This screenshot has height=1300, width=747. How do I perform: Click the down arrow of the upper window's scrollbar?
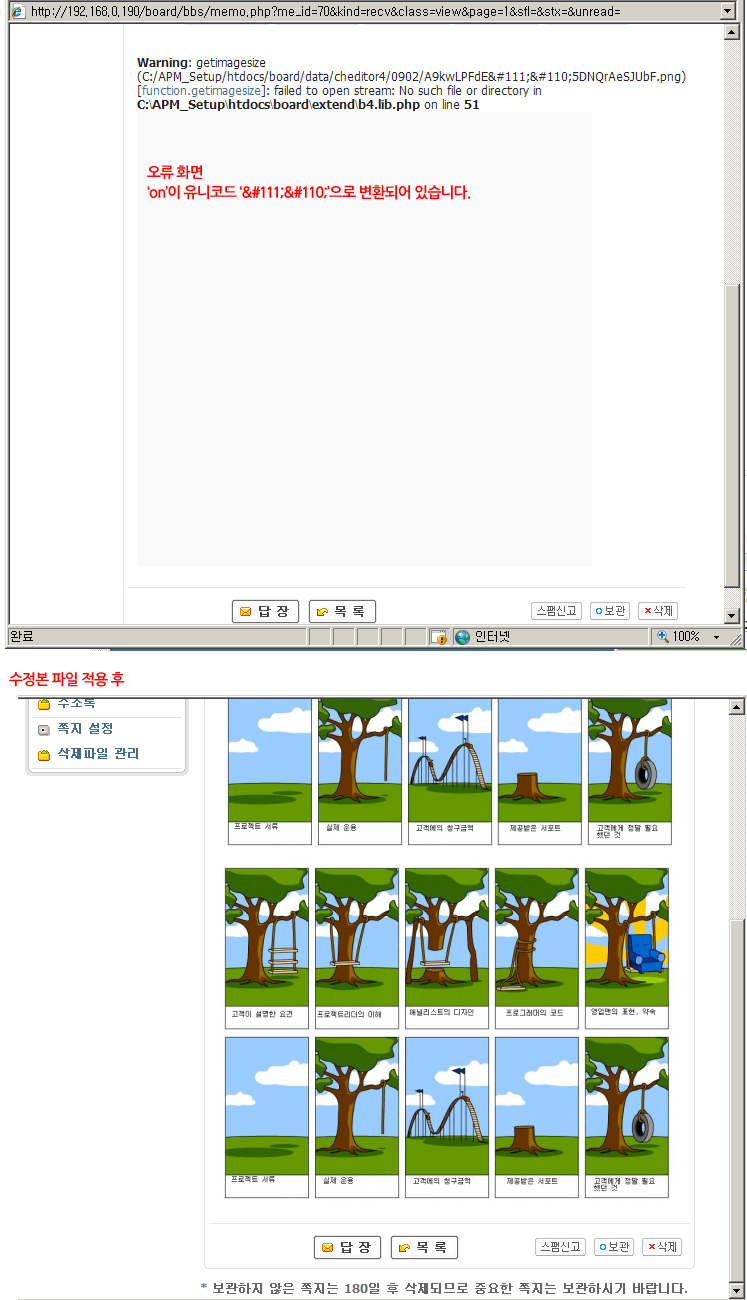coord(732,616)
